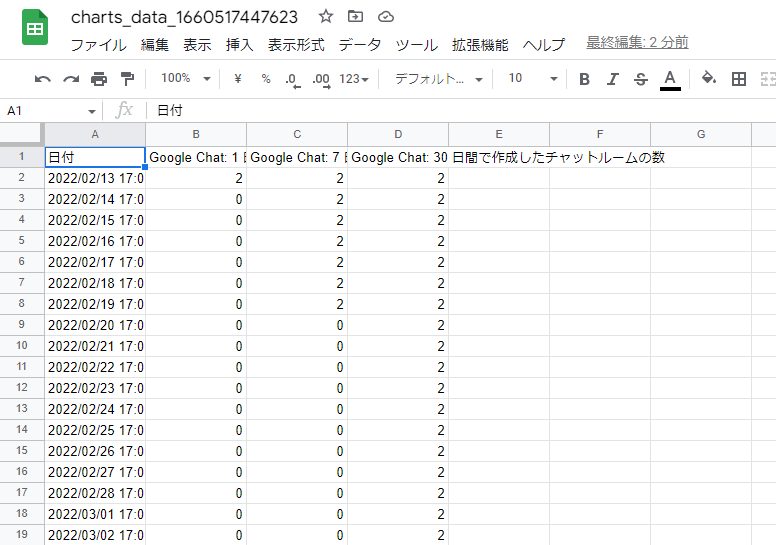The width and height of the screenshot is (776, 545).
Task: Select empty cell E2
Action: [x=499, y=178]
